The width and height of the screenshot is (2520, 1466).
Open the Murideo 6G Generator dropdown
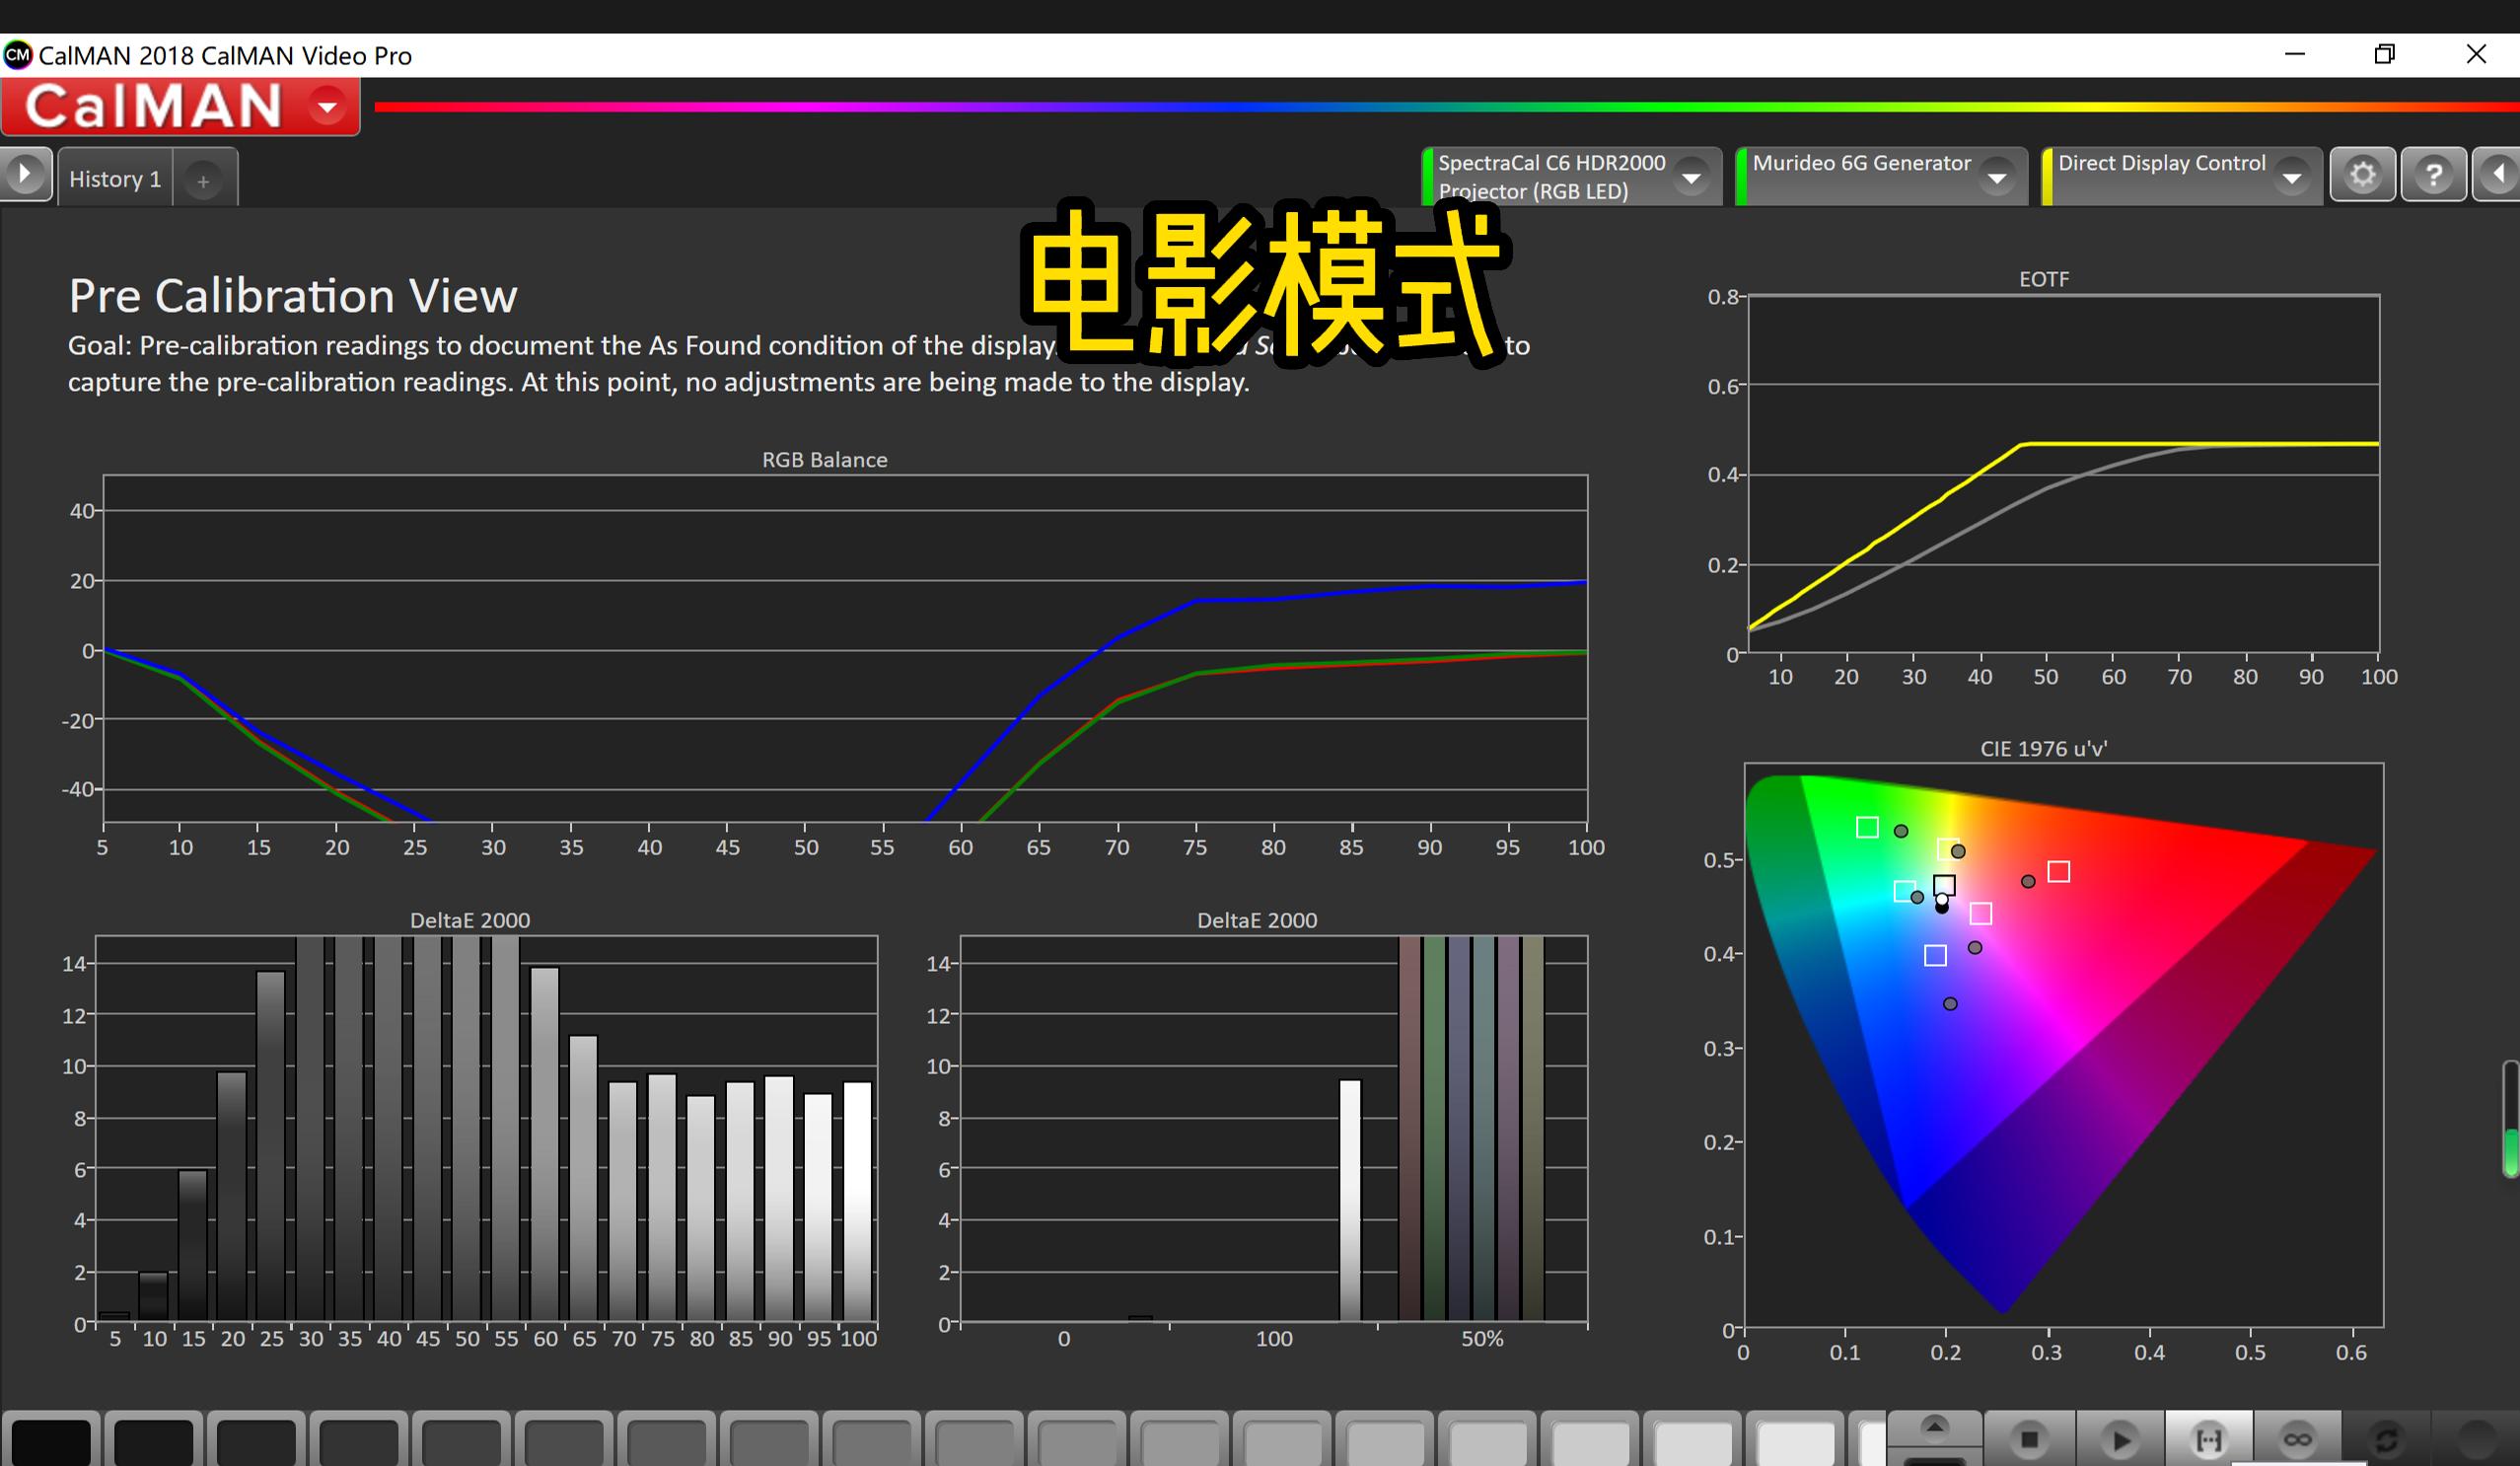[1999, 176]
